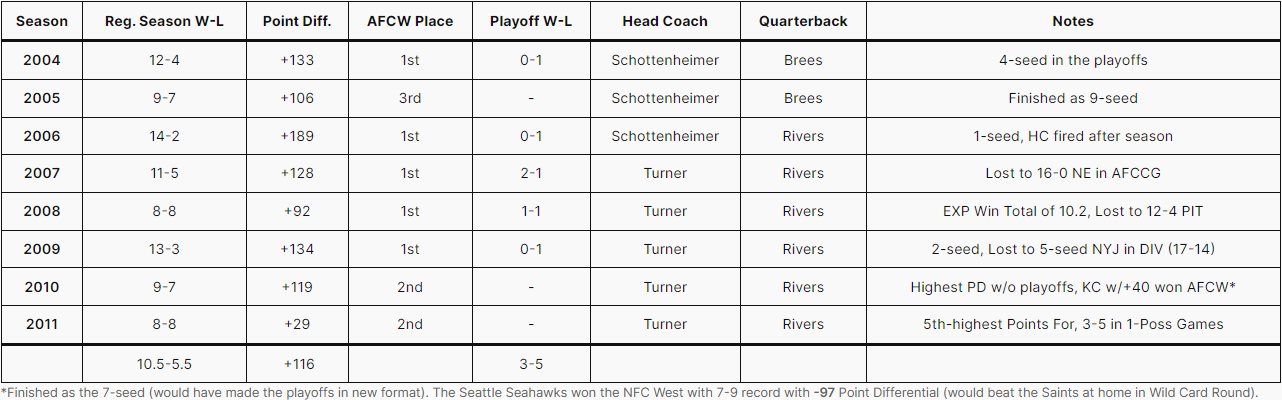Click the Notes column header

[1073, 21]
